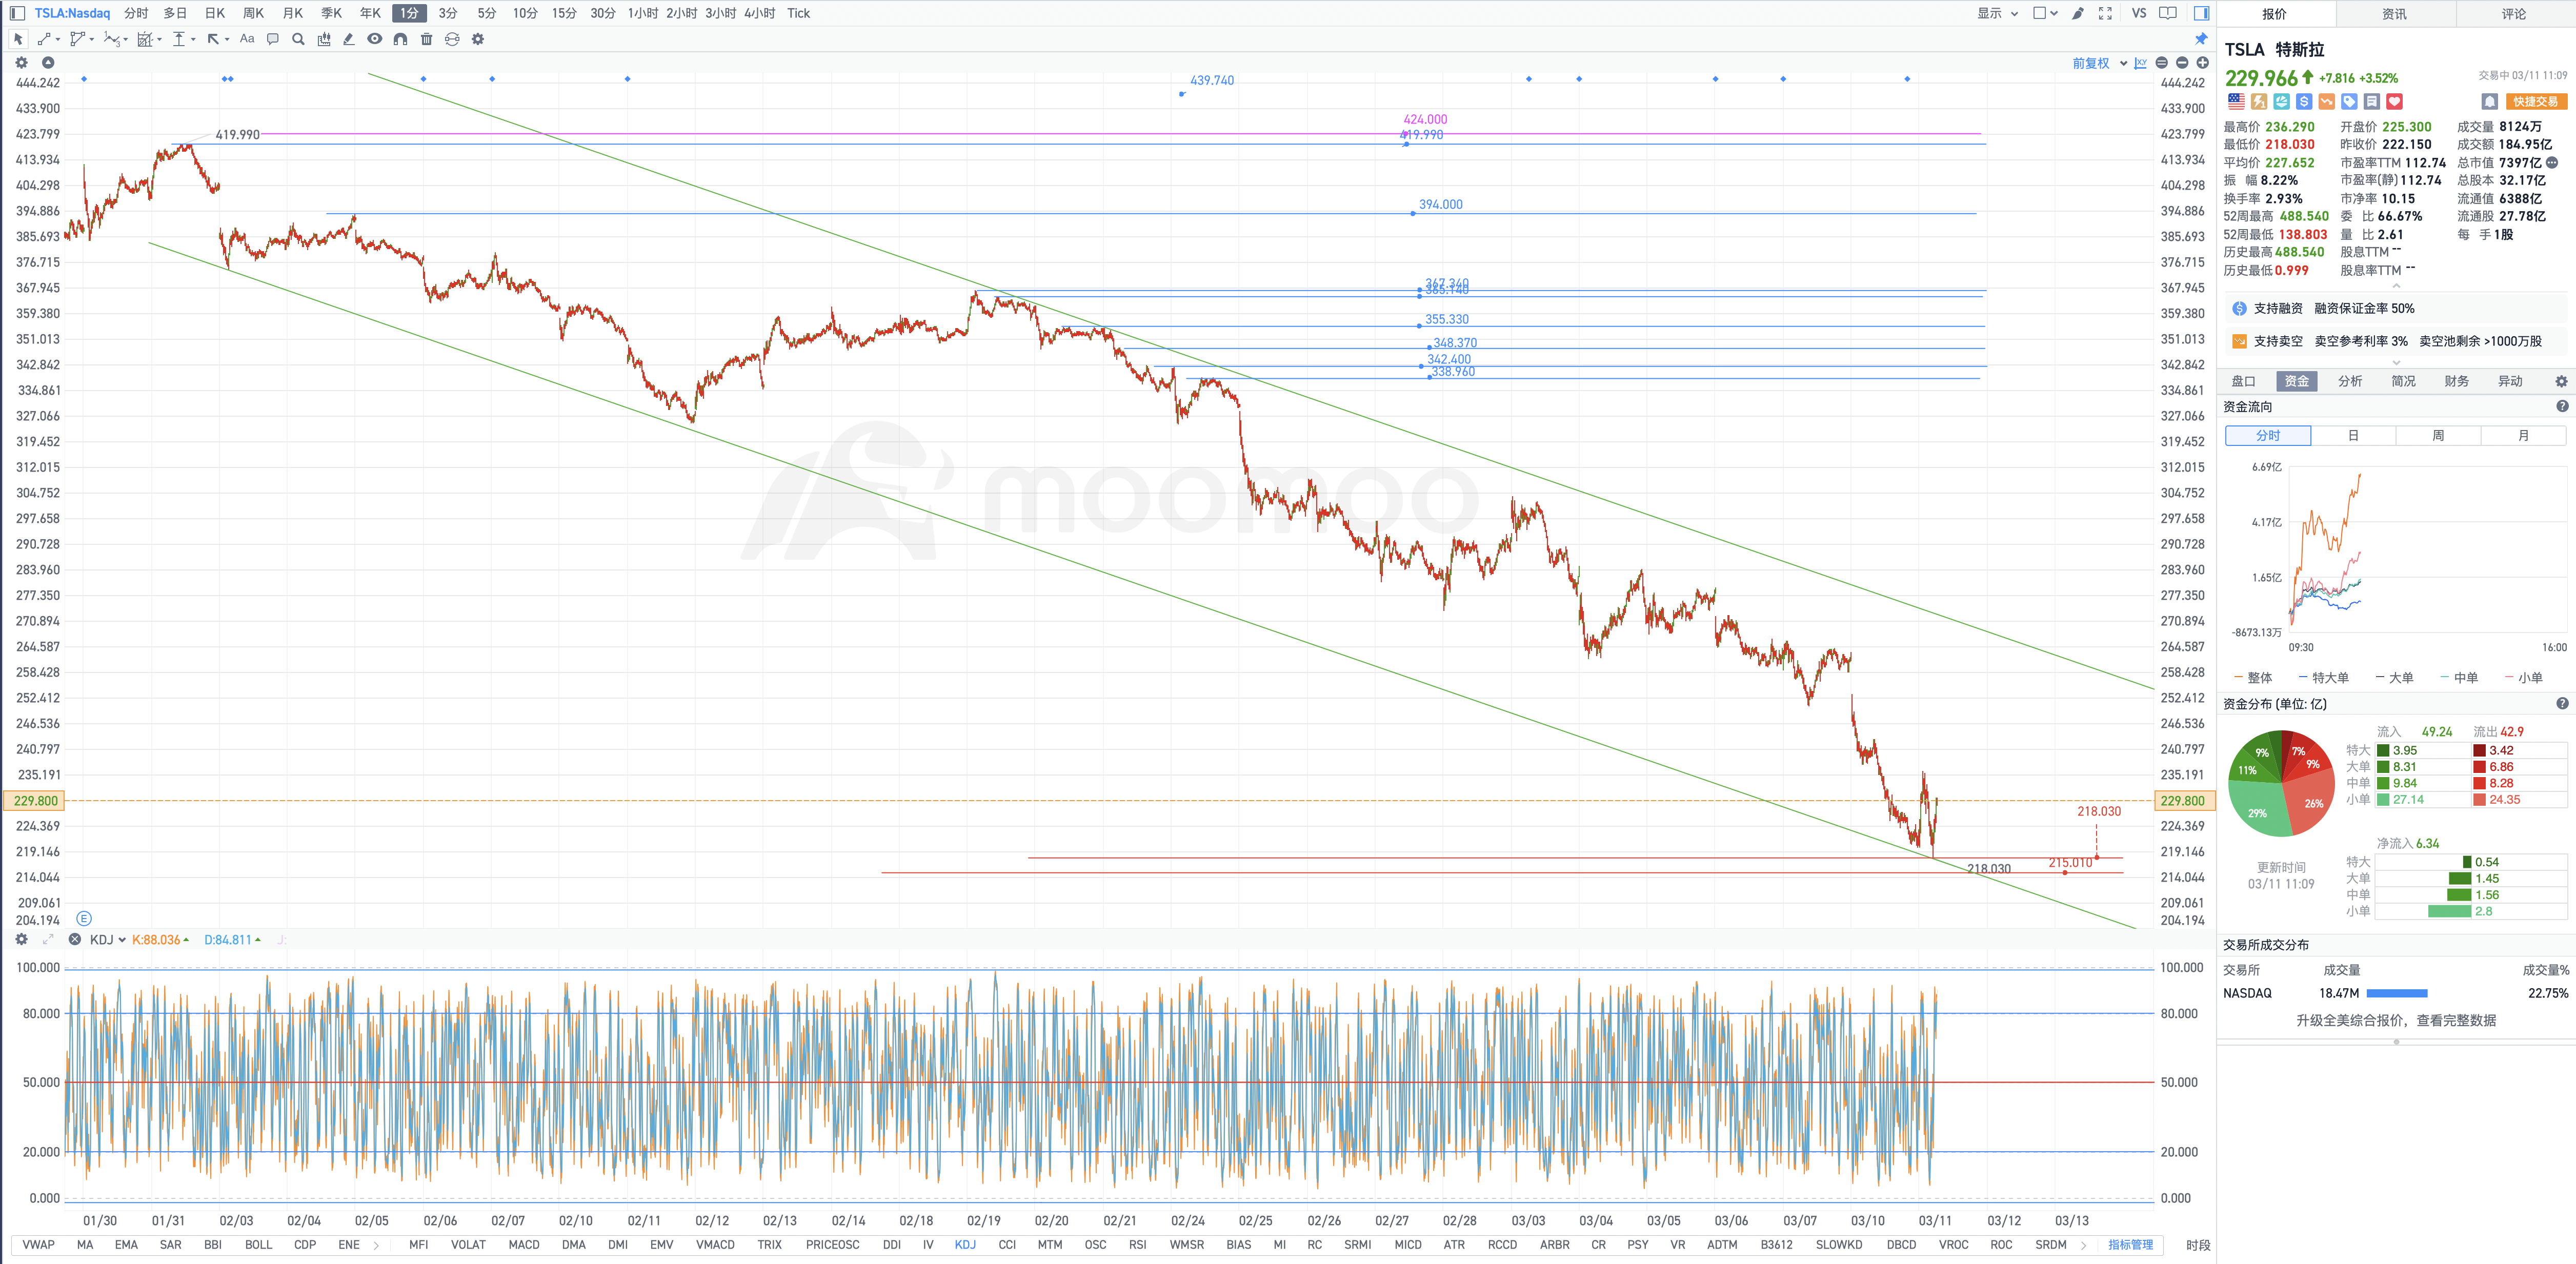Toggle the left sidebar panel icon

click(16, 13)
